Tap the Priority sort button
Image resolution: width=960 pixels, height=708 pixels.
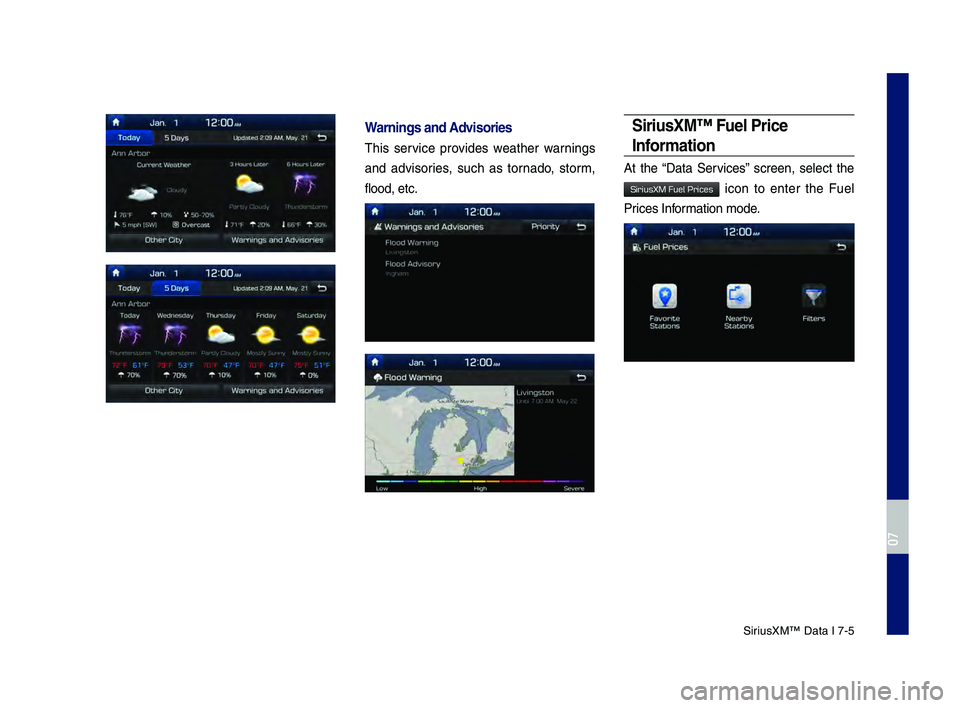click(x=545, y=227)
